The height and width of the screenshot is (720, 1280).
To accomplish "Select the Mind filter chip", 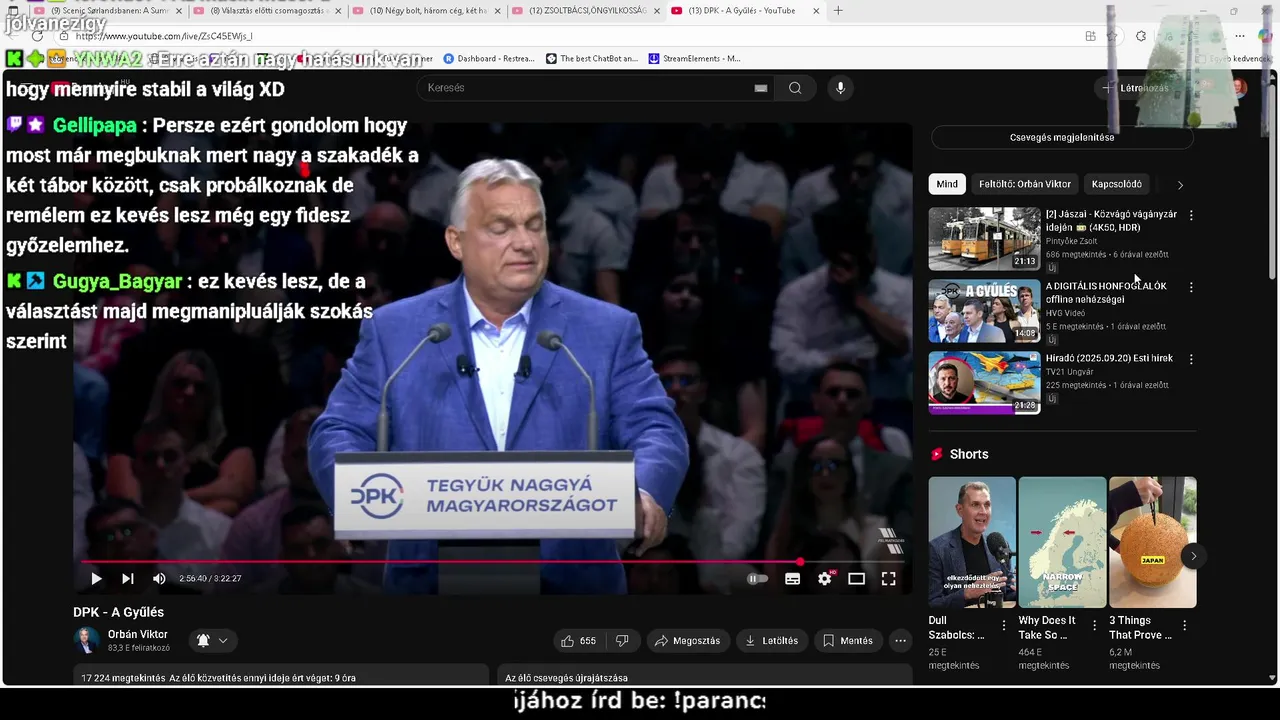I will 947,184.
